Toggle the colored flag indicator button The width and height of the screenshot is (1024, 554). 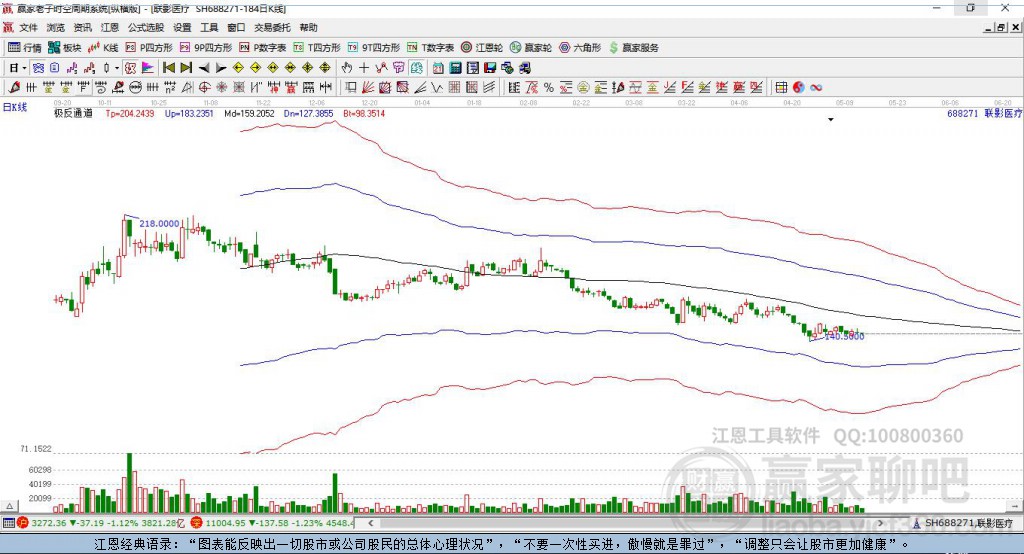click(x=148, y=68)
